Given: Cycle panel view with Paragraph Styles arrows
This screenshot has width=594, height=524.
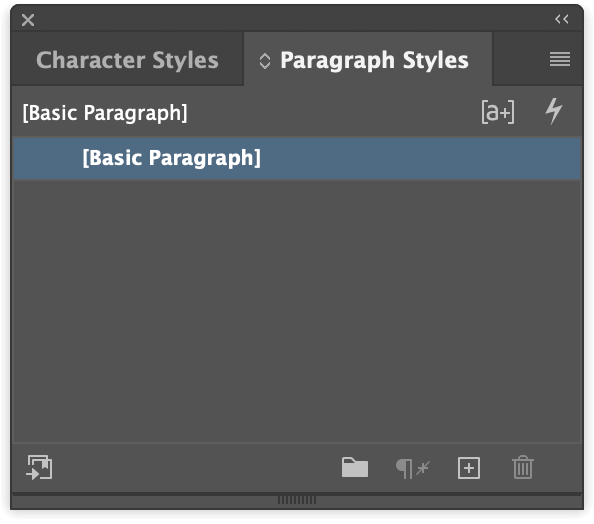Looking at the screenshot, I should (265, 61).
